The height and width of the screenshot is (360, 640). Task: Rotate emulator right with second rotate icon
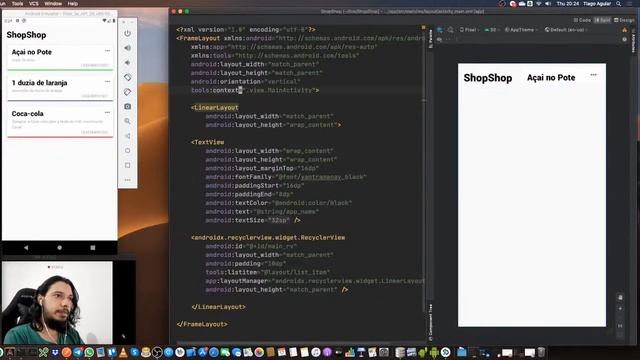(x=127, y=92)
